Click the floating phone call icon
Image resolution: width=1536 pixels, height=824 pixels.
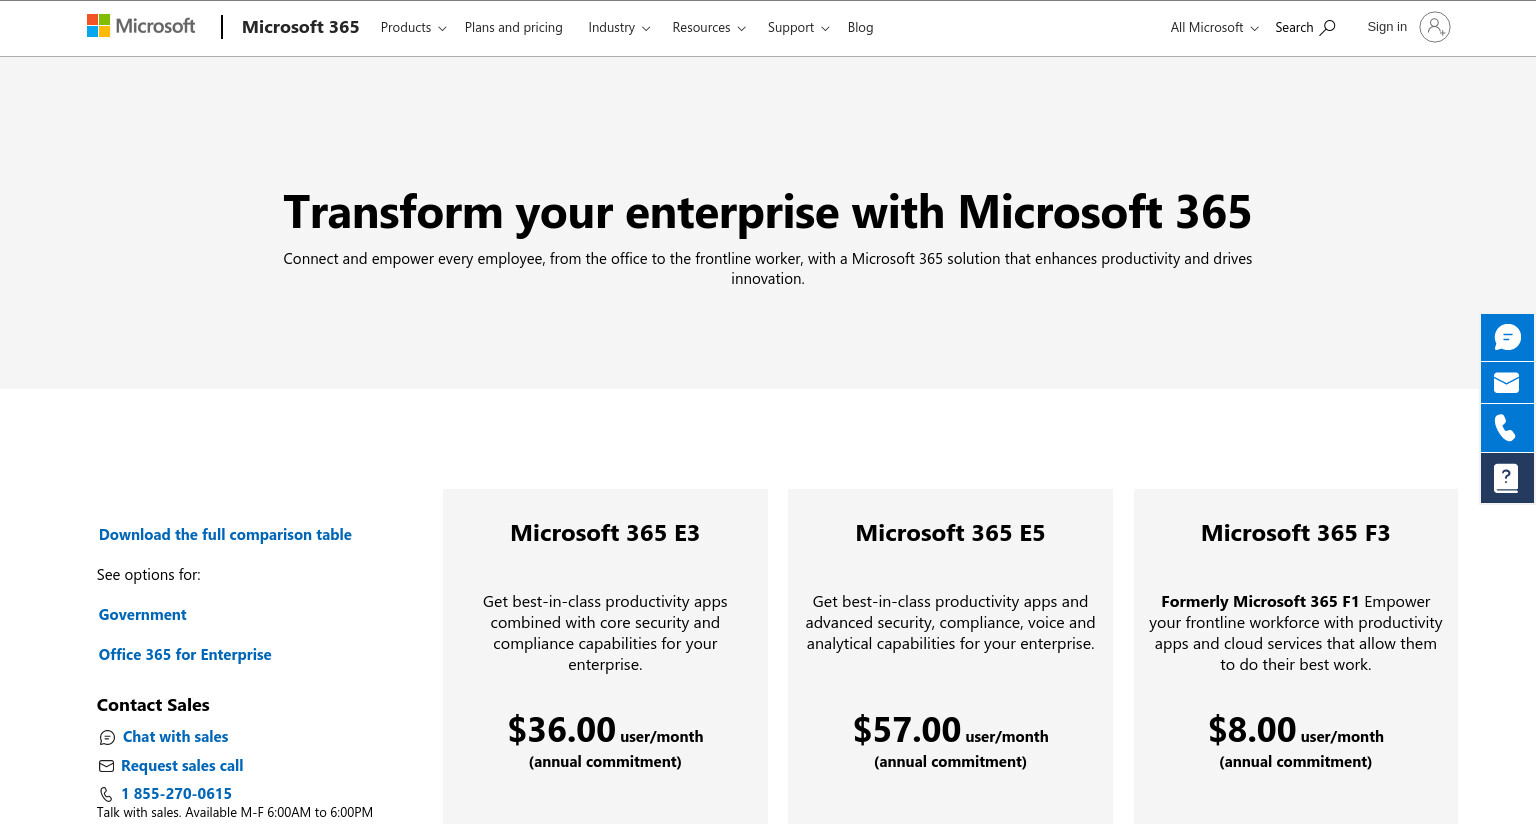1507,428
